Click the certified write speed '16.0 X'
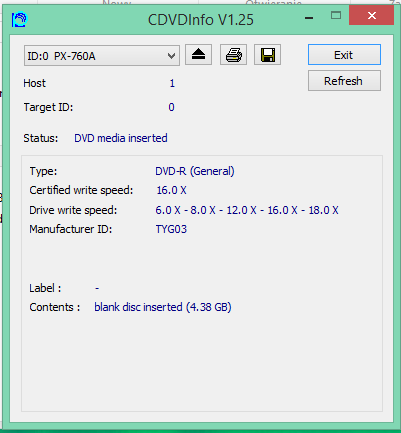This screenshot has width=401, height=433. (171, 190)
